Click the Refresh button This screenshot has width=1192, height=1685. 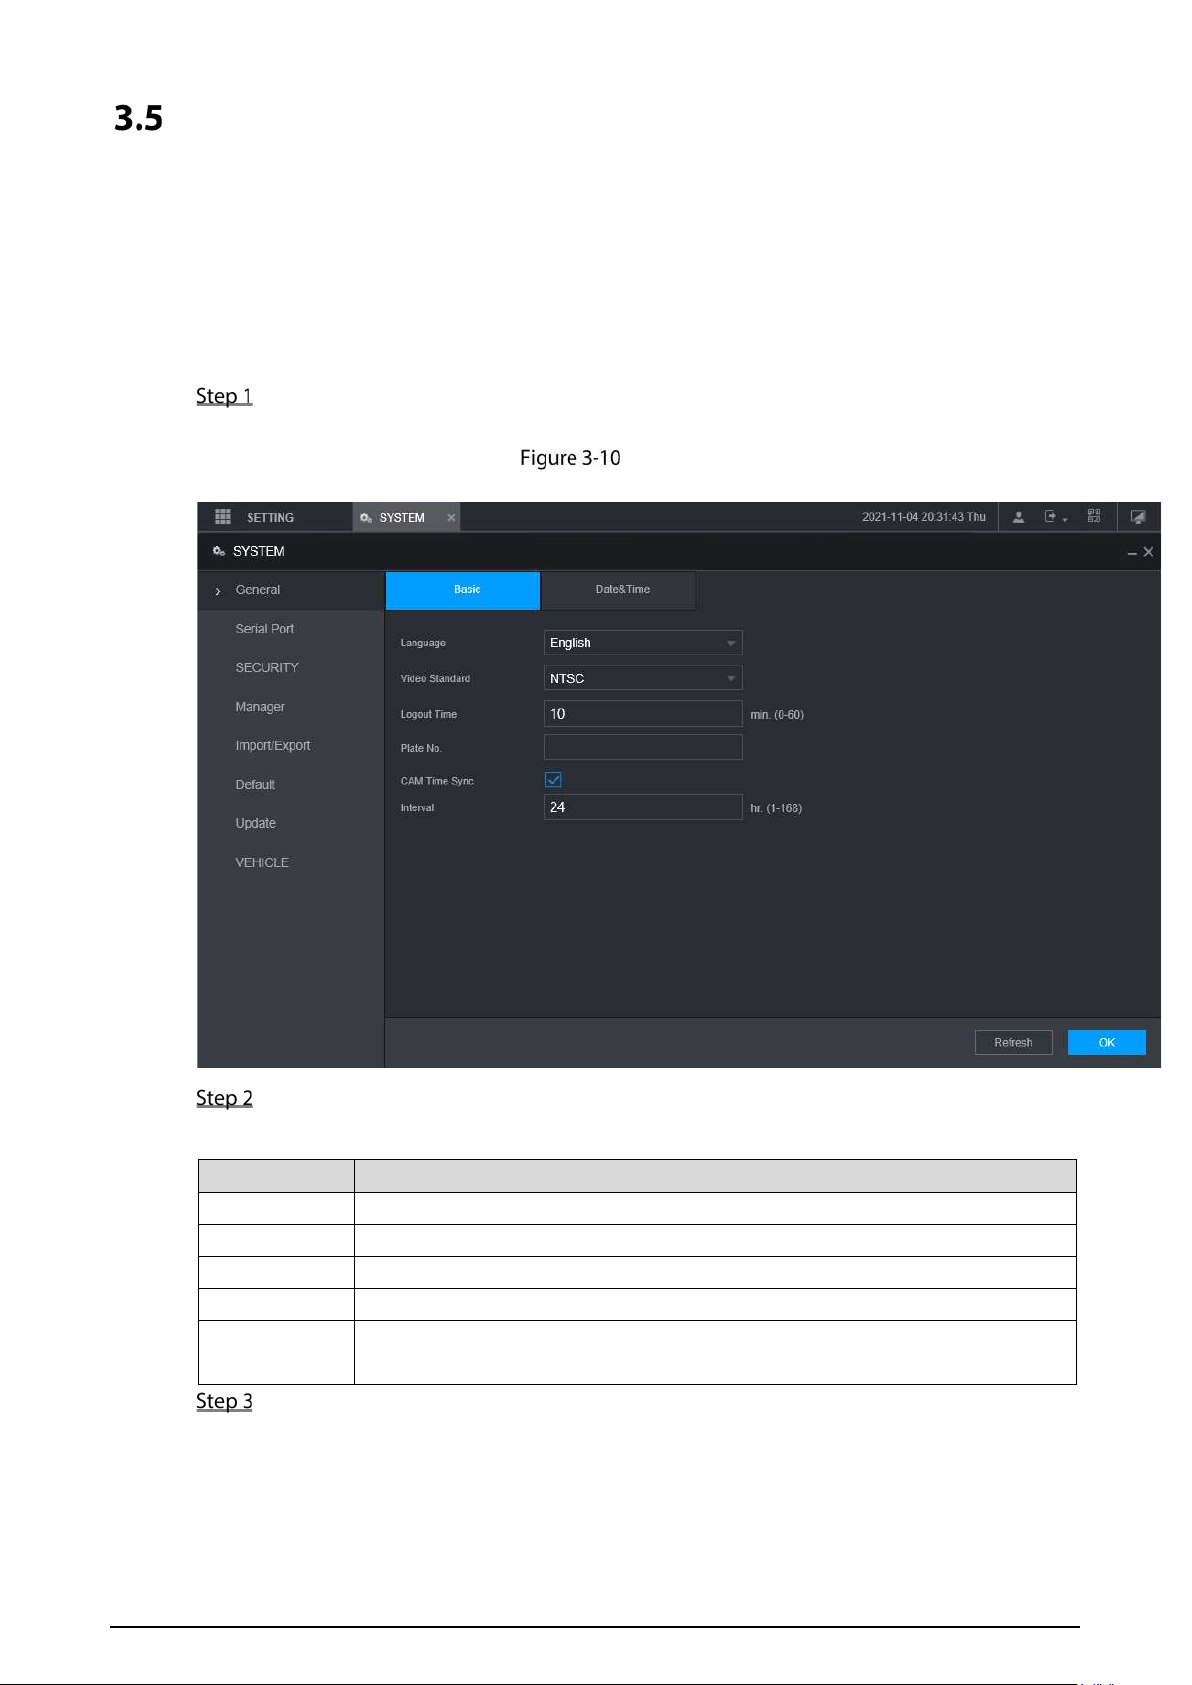pyautogui.click(x=1013, y=1043)
